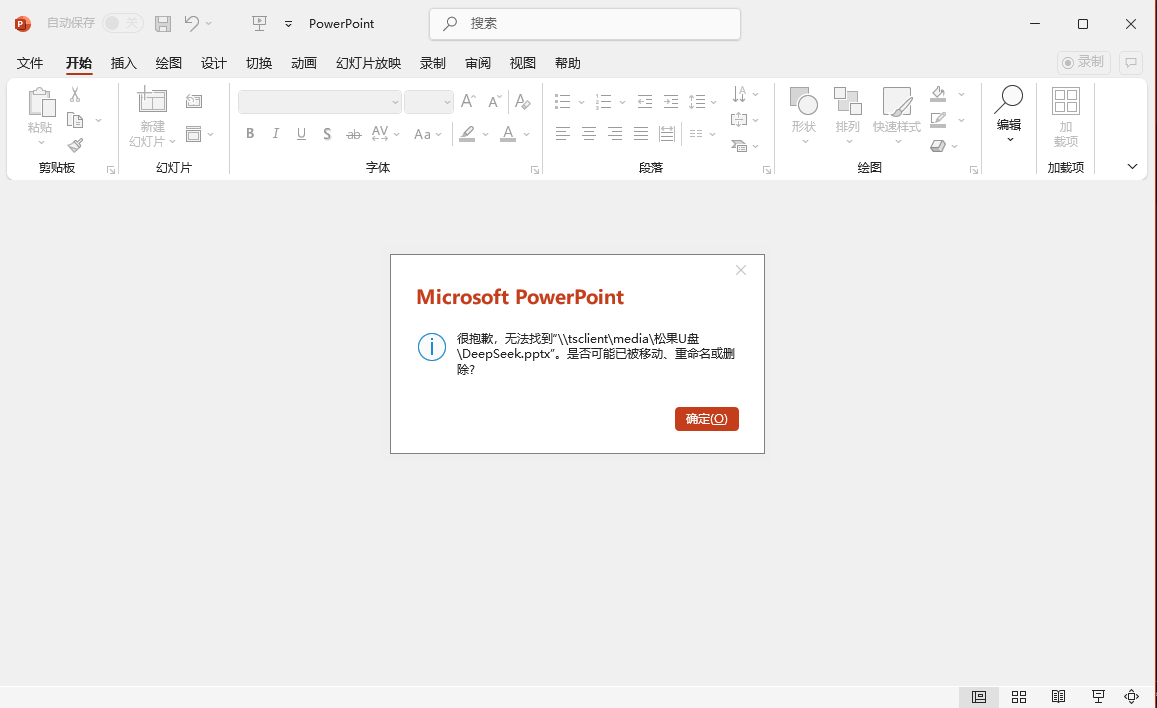
Task: Click Center alignment icon
Action: pyautogui.click(x=589, y=133)
